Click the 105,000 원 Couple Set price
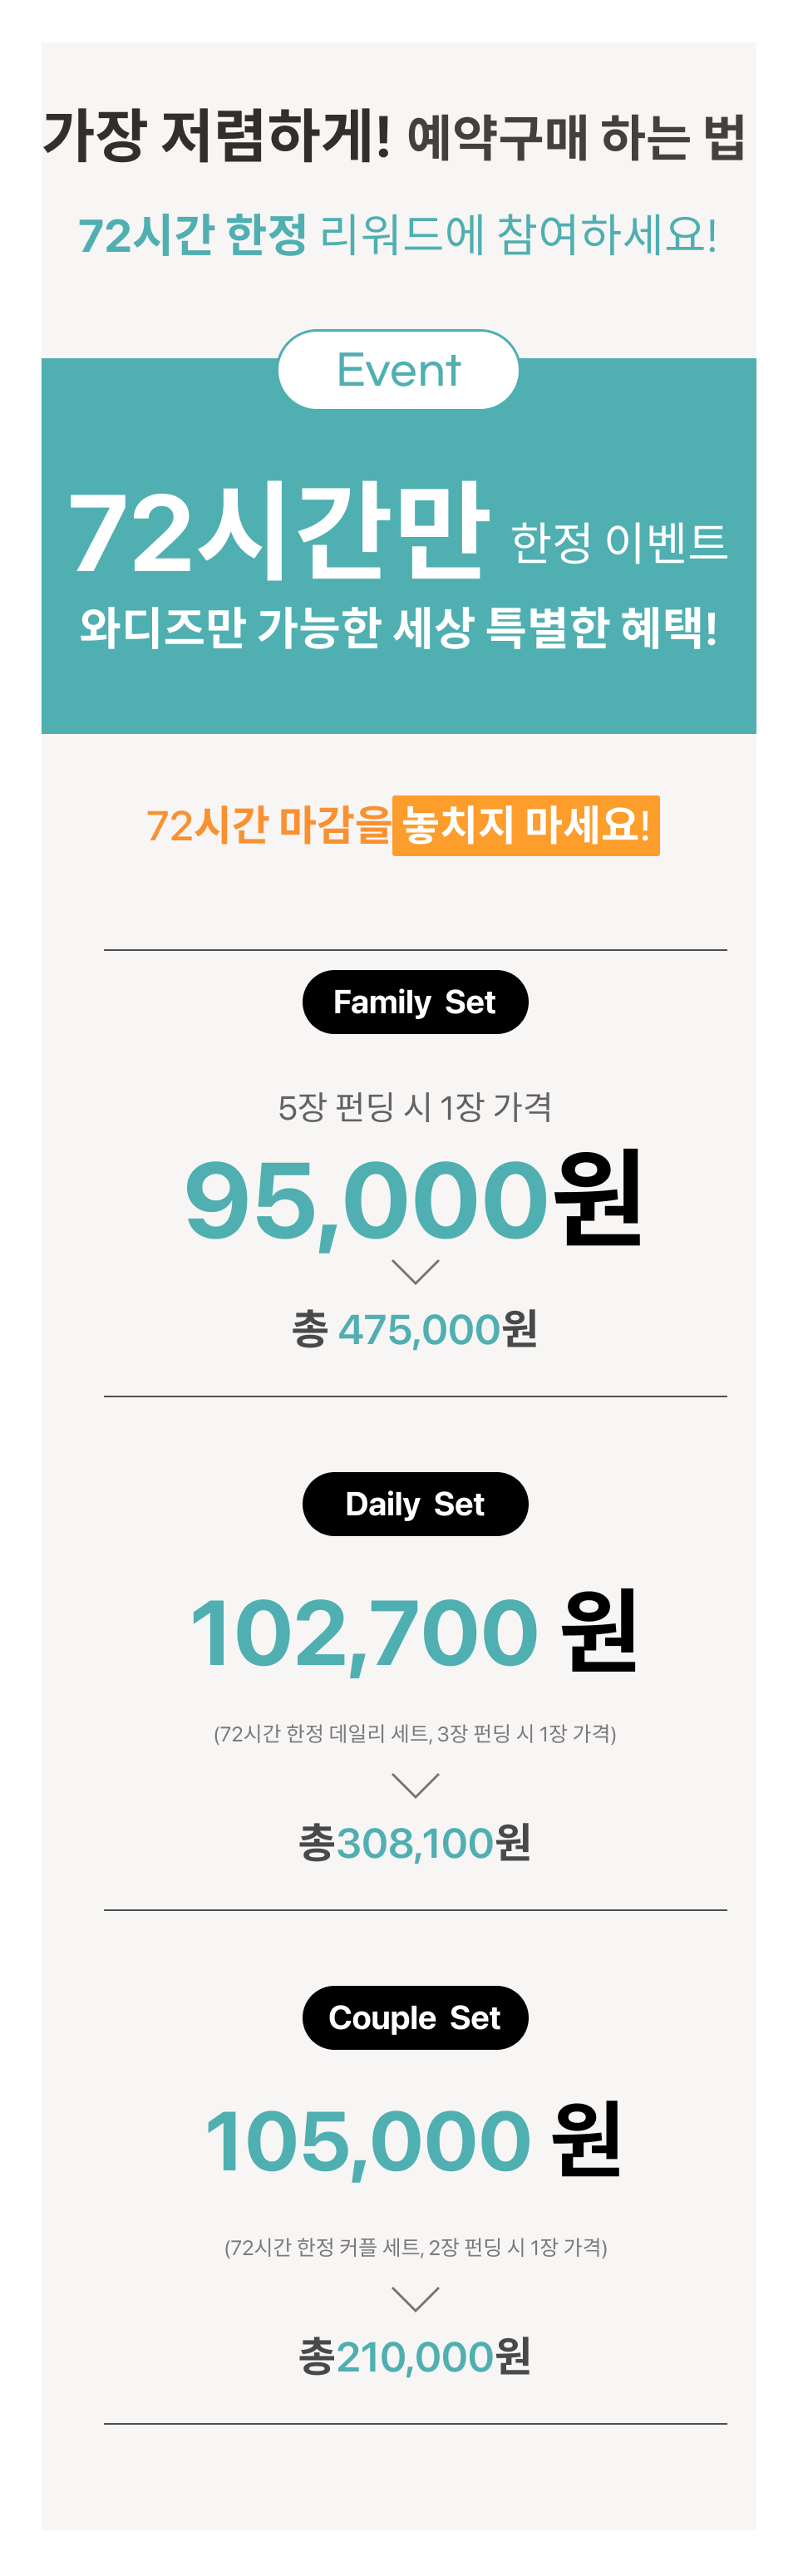This screenshot has height=2576, width=798. [x=413, y=2141]
